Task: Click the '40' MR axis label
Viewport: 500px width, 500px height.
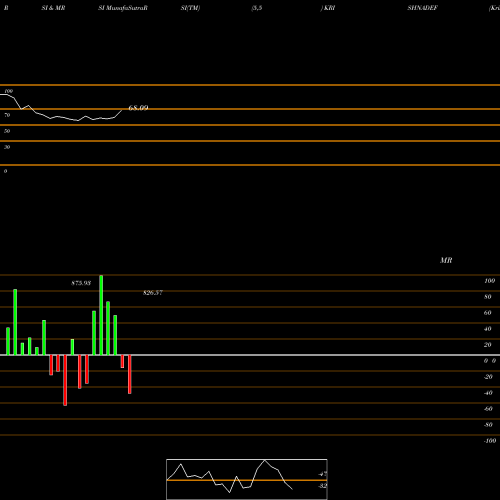Action: pyautogui.click(x=488, y=329)
